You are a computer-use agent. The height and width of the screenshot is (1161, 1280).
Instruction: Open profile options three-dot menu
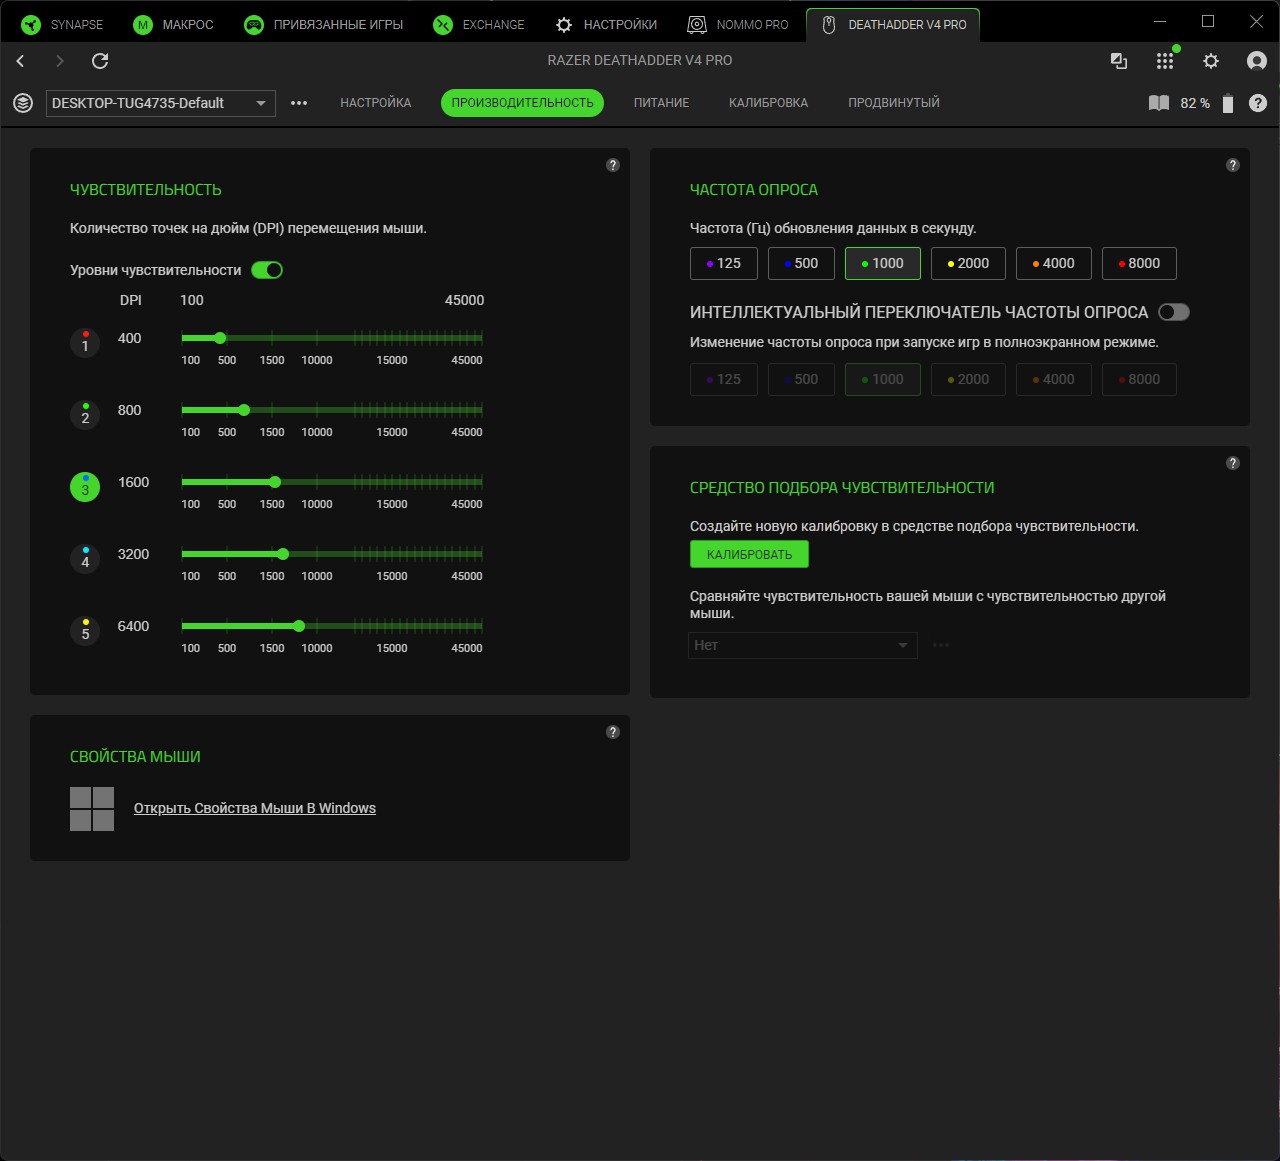pyautogui.click(x=299, y=103)
